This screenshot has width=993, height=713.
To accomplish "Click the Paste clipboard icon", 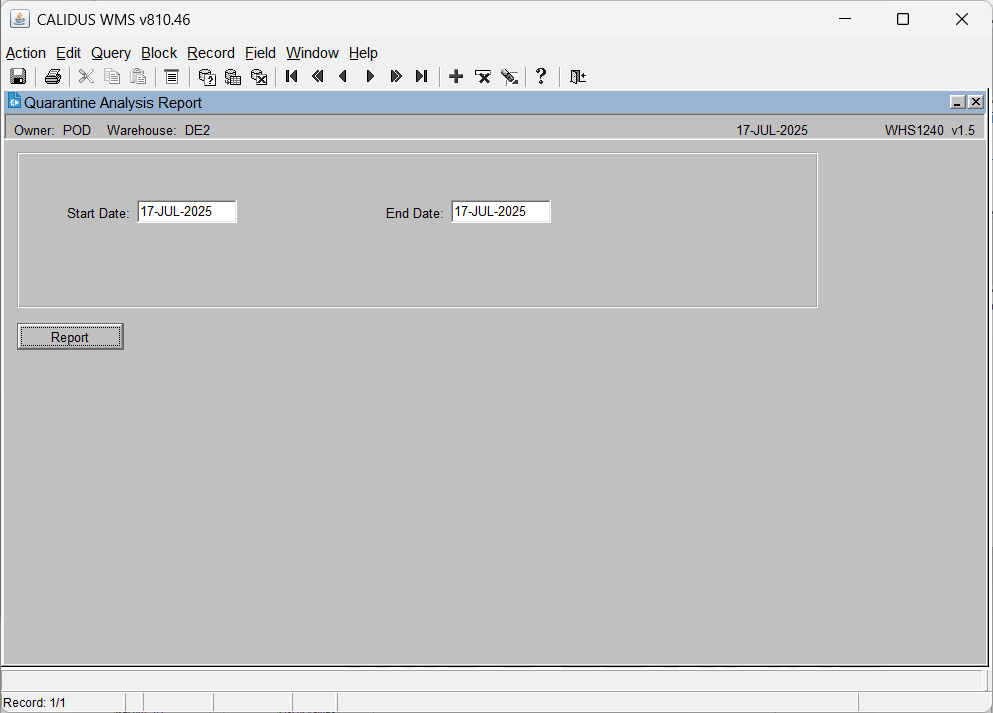I will click(x=138, y=77).
